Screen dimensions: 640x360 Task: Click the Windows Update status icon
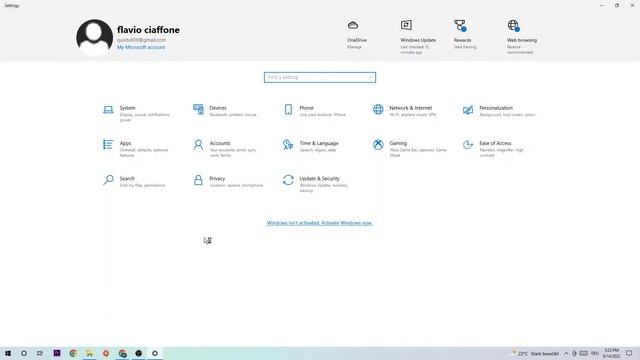406,25
